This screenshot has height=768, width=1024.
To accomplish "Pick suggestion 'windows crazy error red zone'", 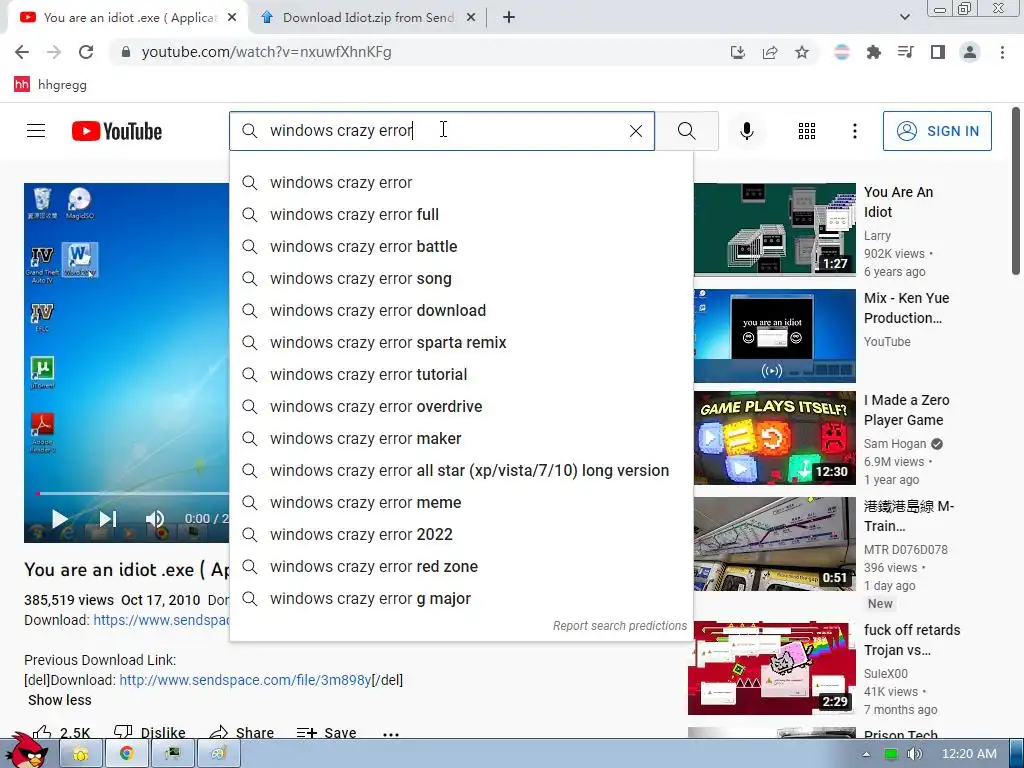I will (x=461, y=567).
